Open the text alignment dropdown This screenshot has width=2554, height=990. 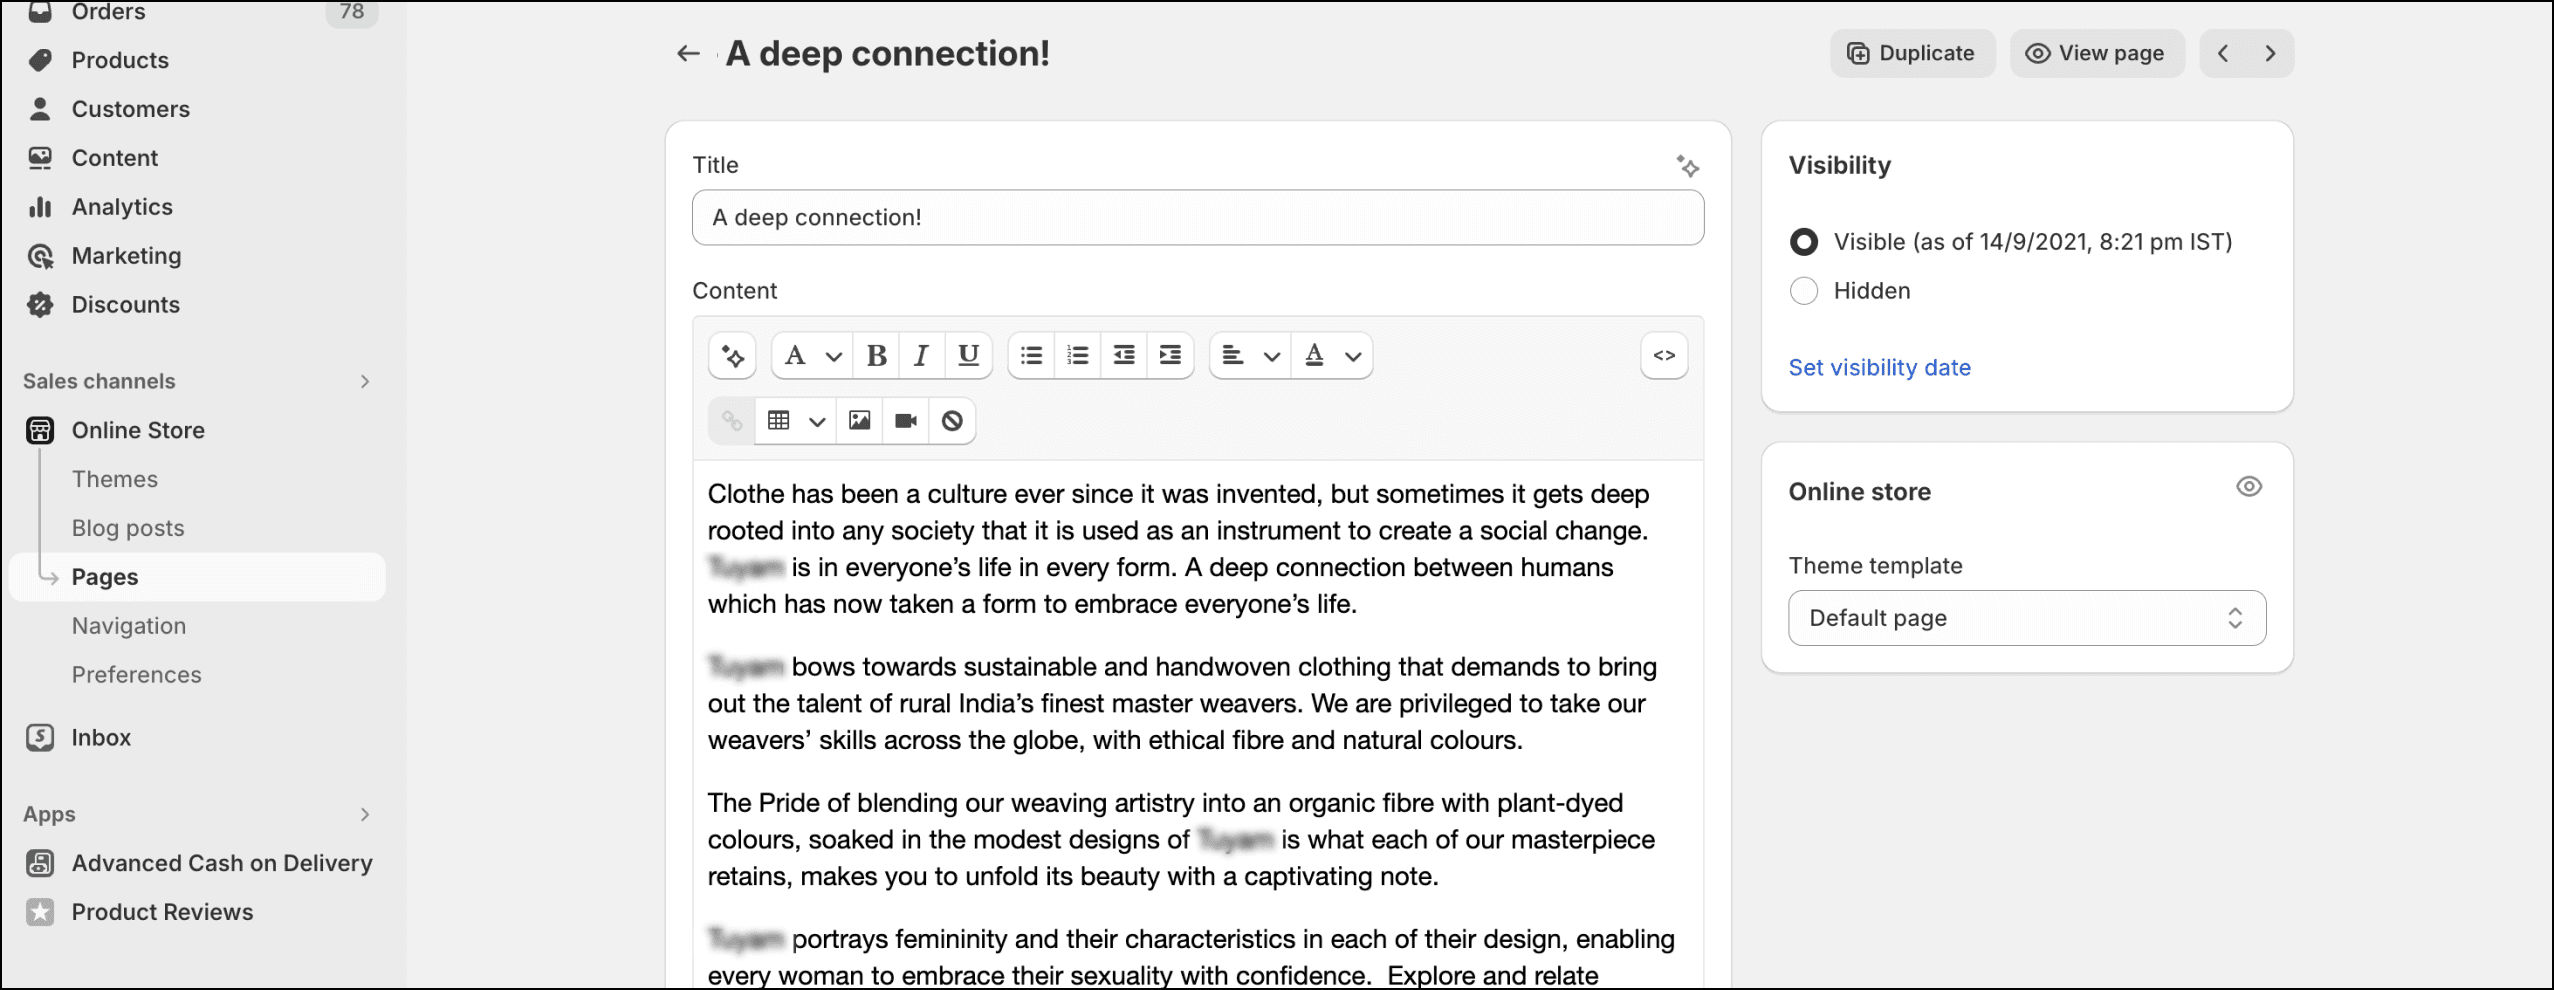point(1250,355)
